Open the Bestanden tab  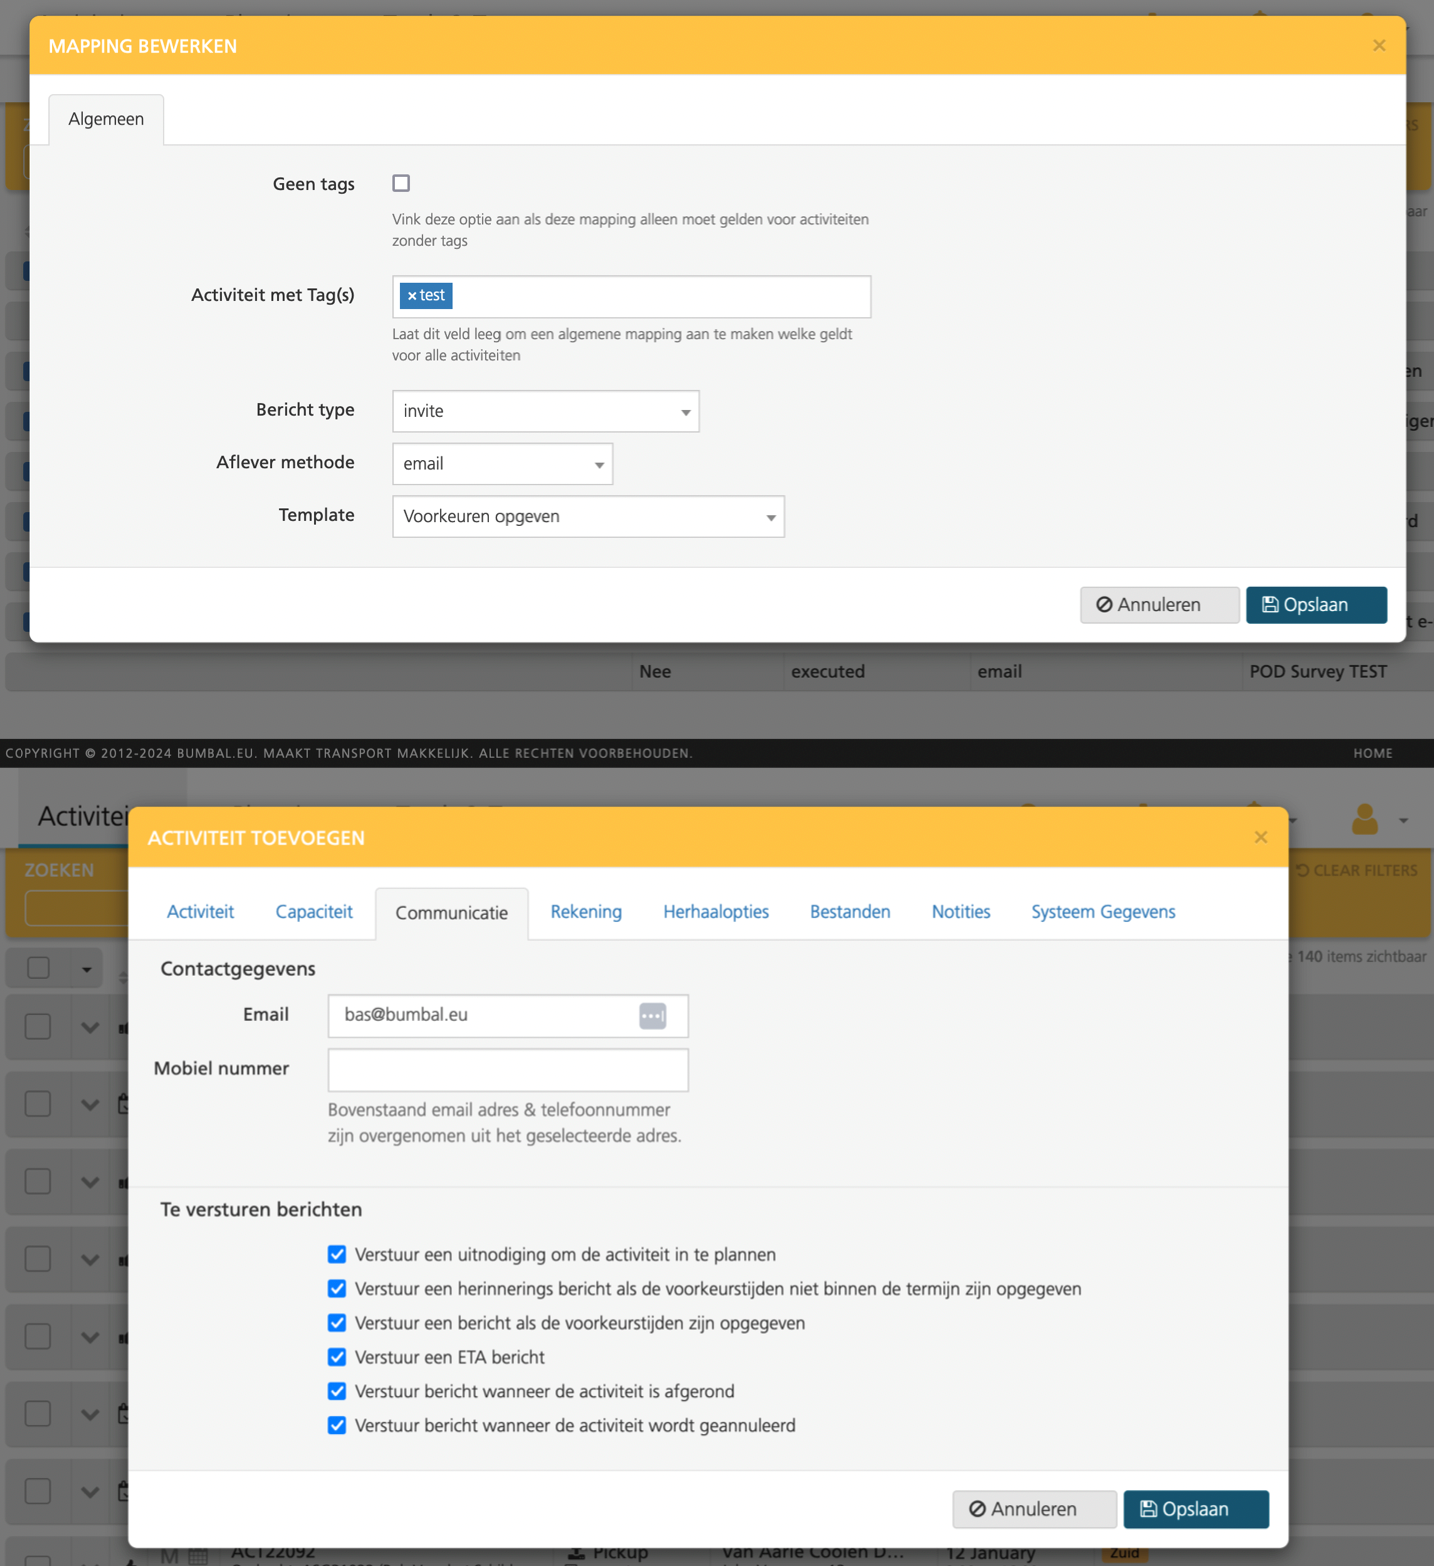point(850,912)
